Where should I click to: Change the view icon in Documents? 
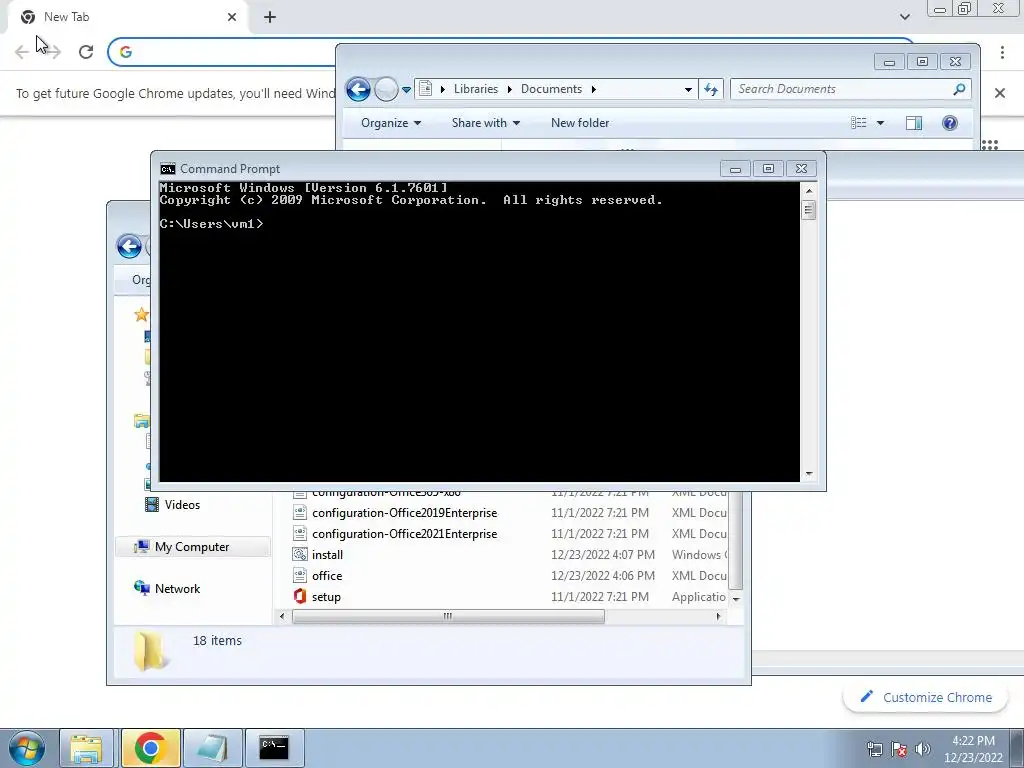click(x=859, y=123)
